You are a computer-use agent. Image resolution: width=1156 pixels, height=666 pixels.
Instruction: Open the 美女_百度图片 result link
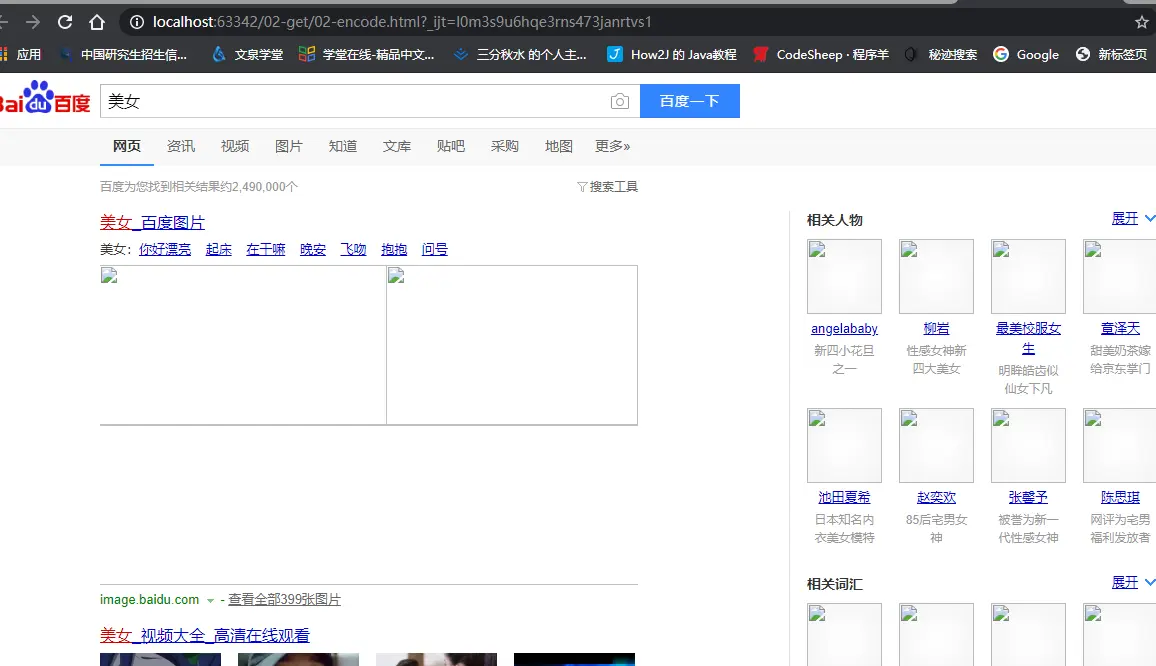click(152, 222)
